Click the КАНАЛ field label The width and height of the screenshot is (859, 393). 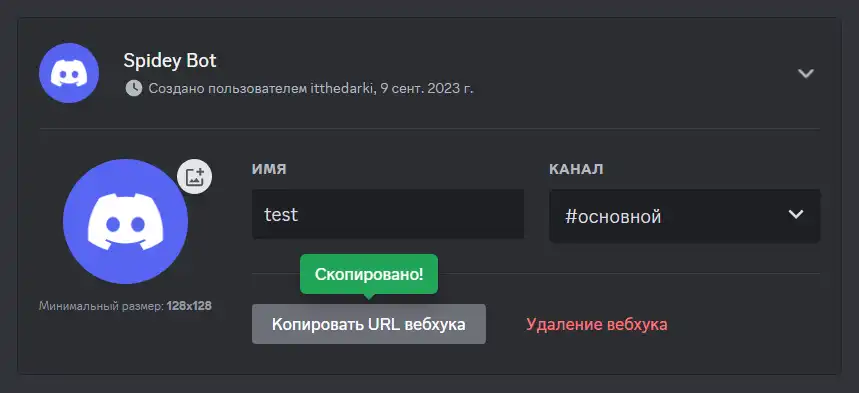pyautogui.click(x=576, y=169)
